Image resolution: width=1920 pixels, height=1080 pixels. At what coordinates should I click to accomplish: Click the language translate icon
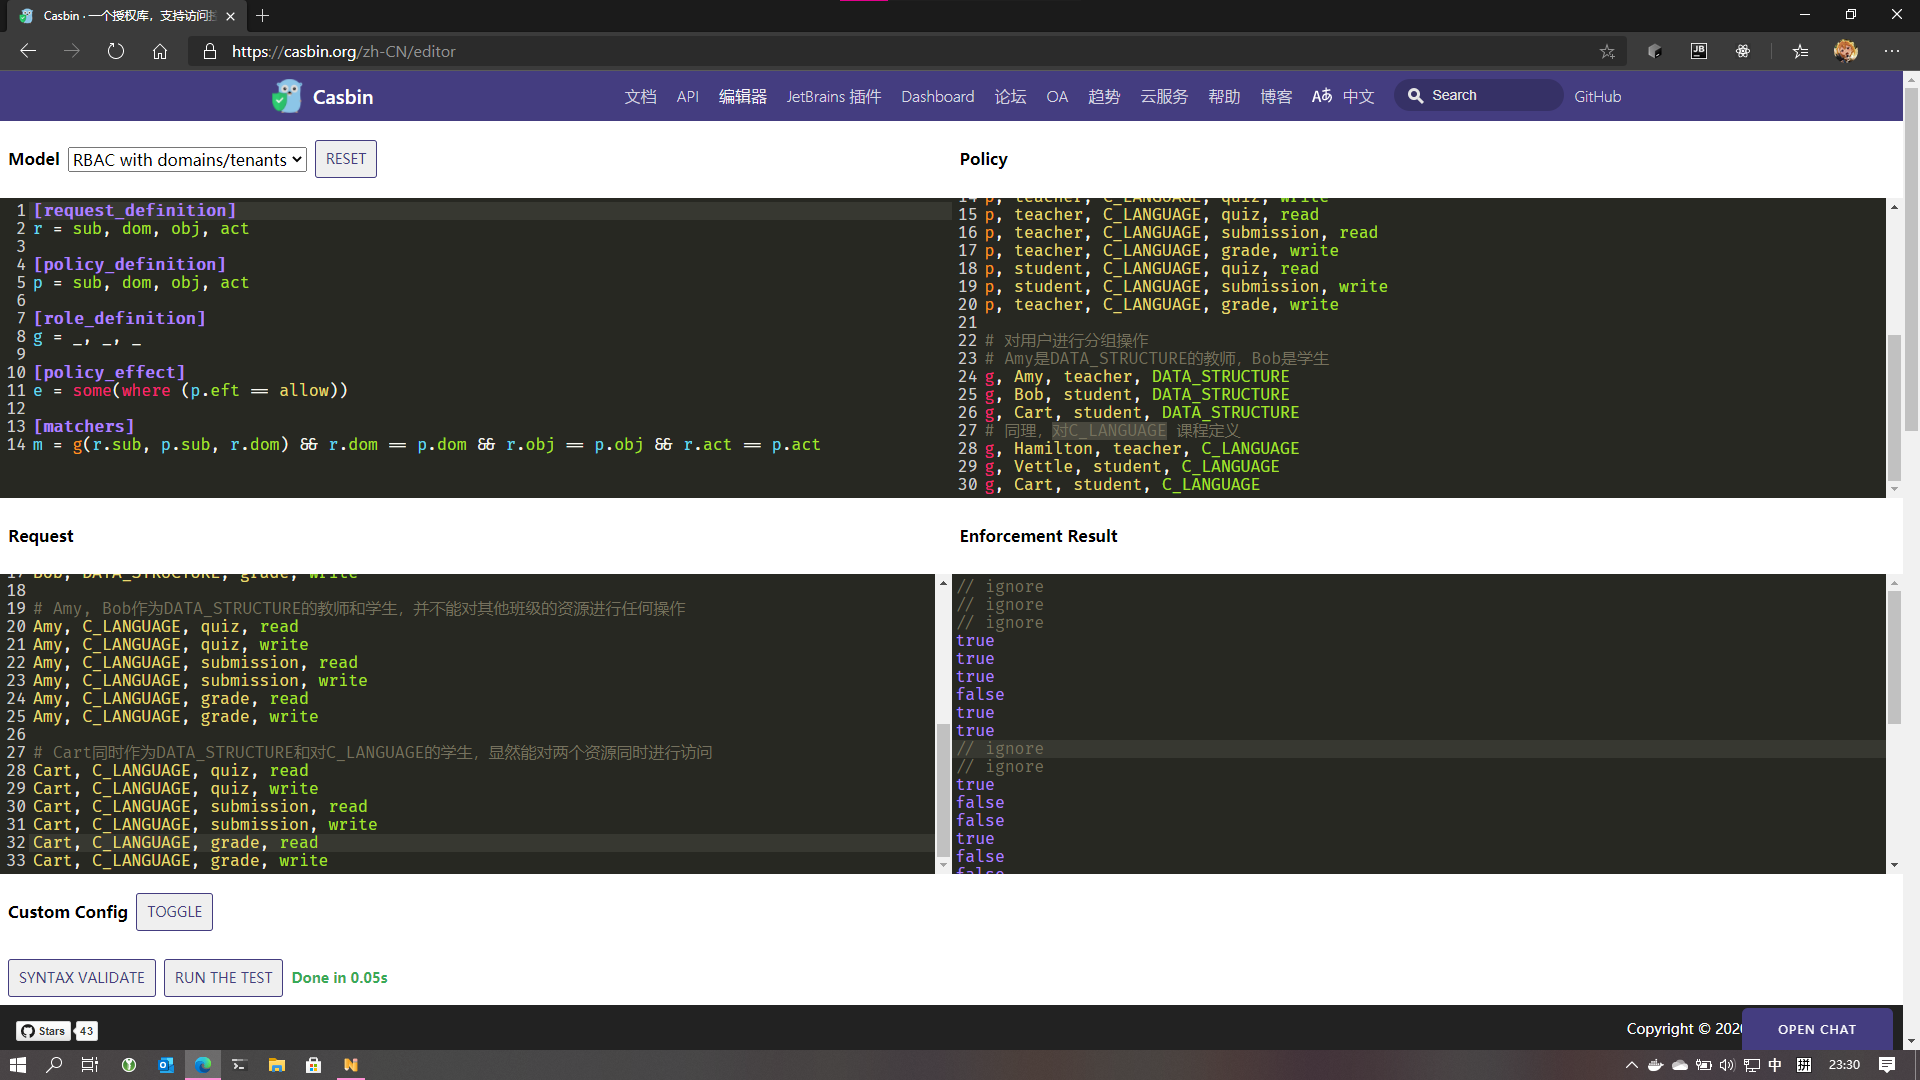coord(1322,96)
